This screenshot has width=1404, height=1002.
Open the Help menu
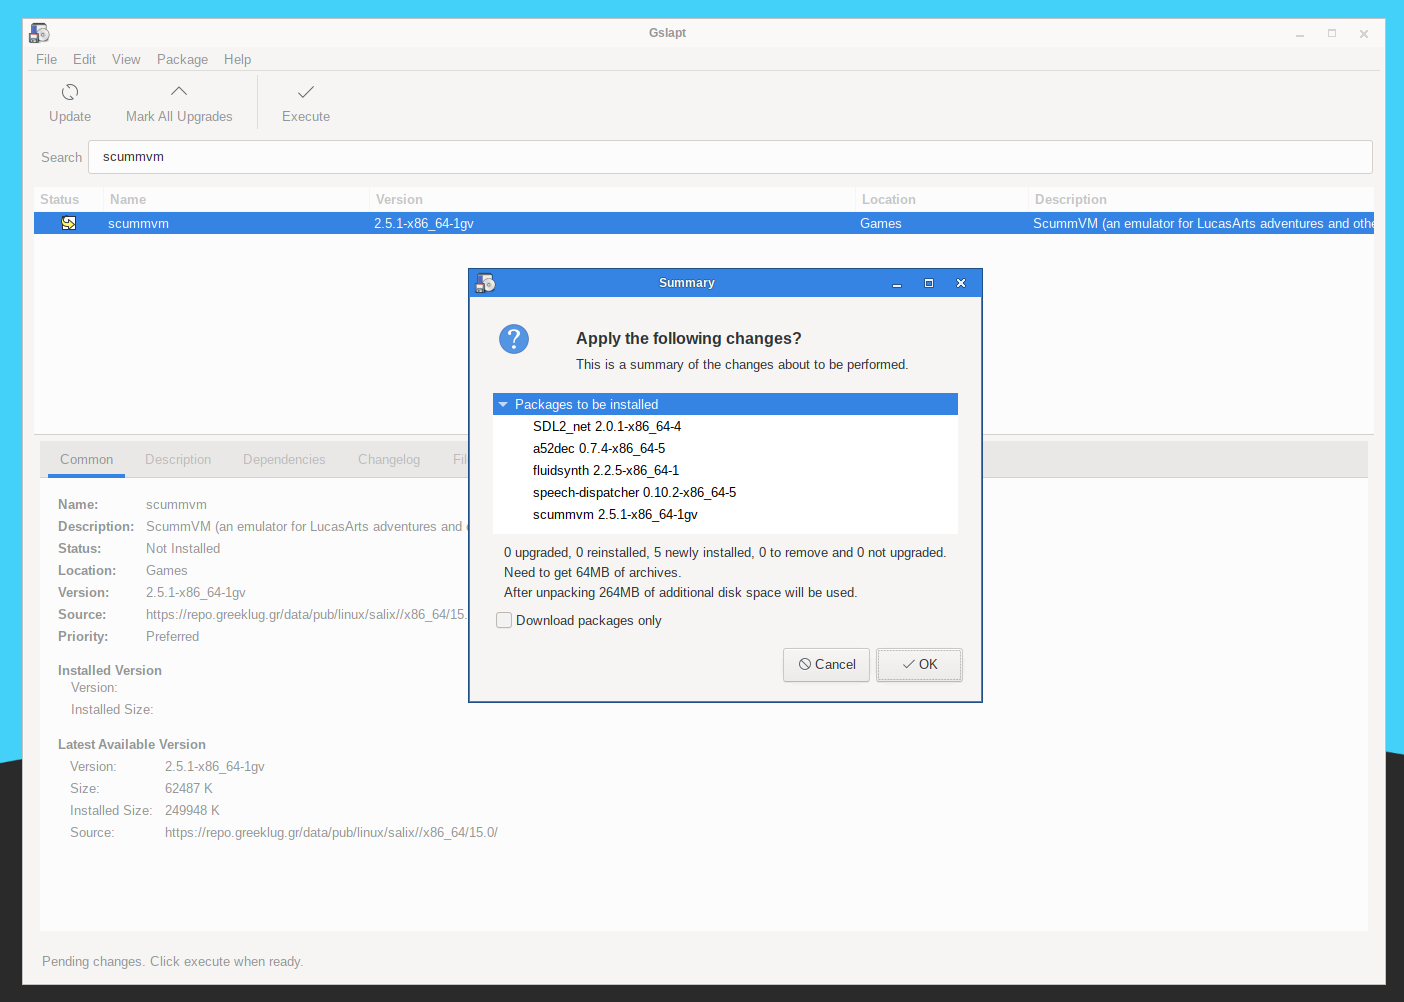coord(238,59)
